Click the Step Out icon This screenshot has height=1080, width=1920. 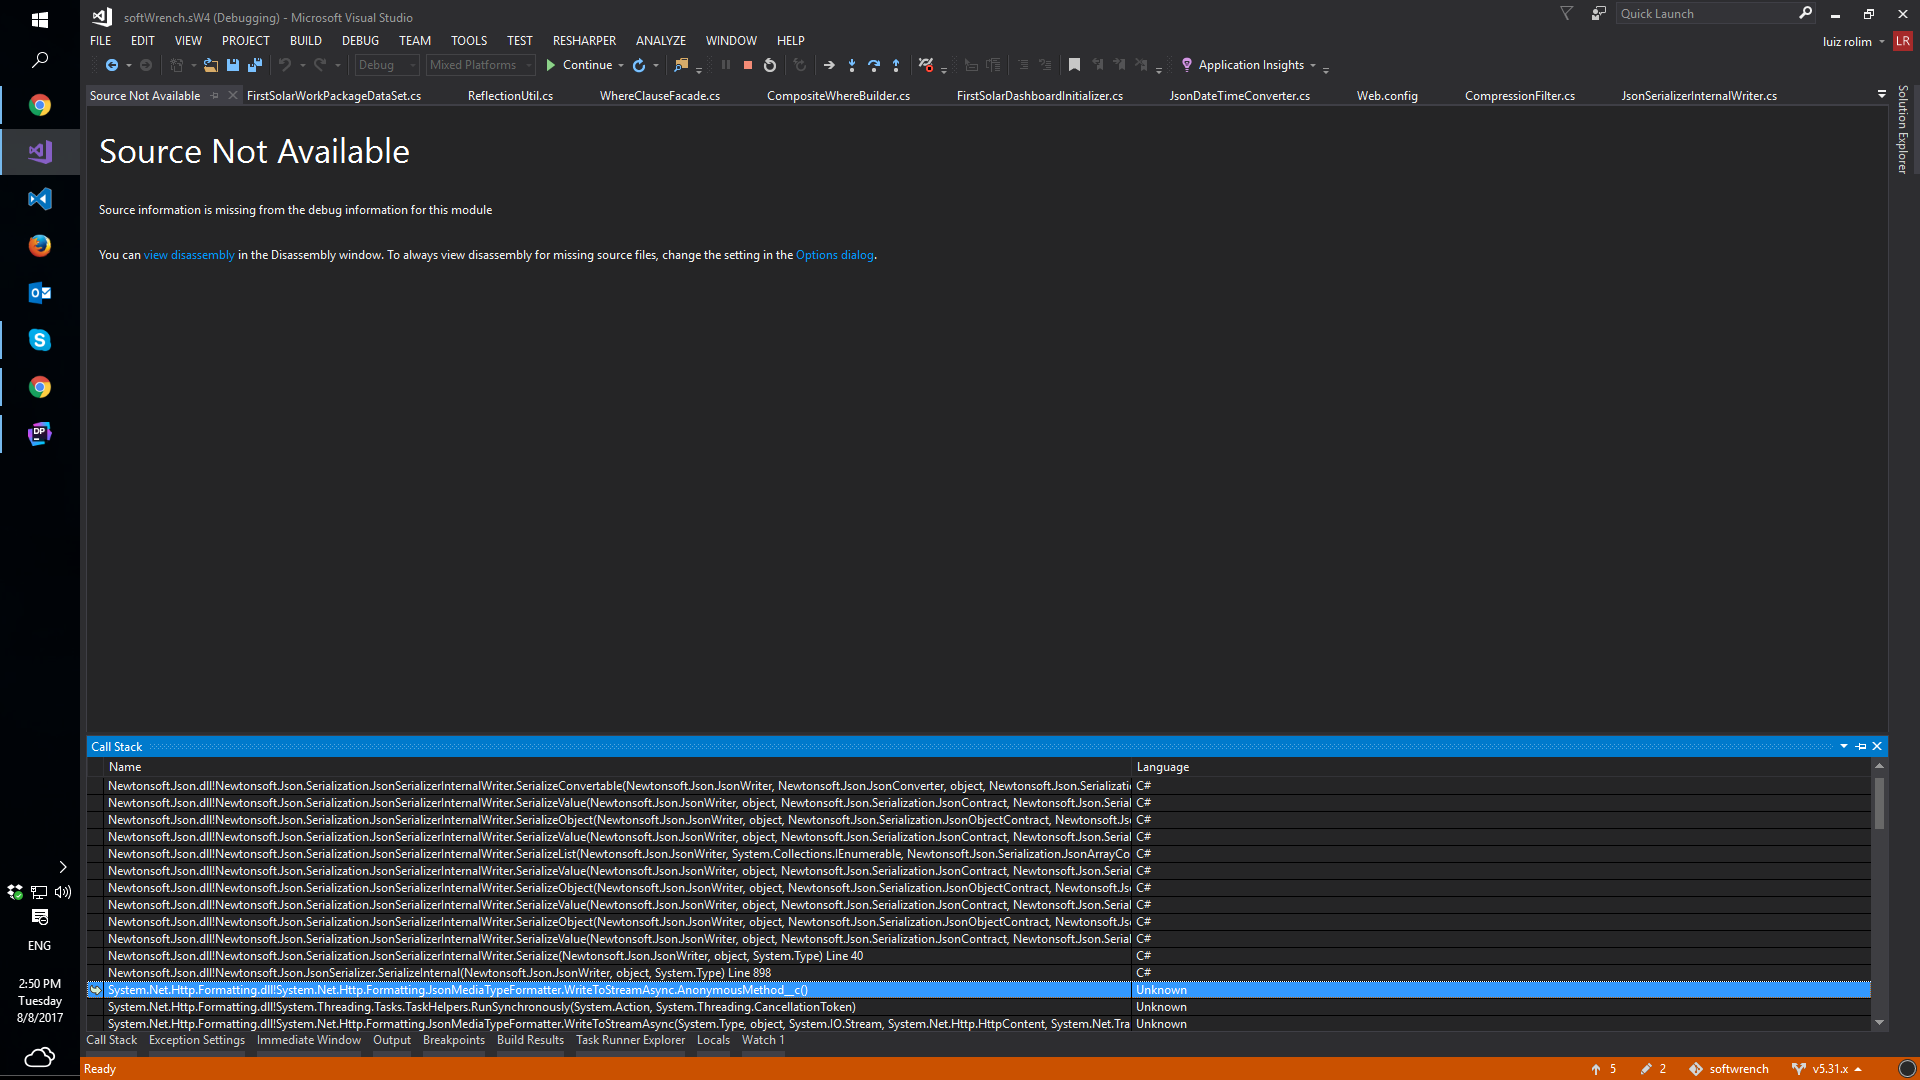896,65
